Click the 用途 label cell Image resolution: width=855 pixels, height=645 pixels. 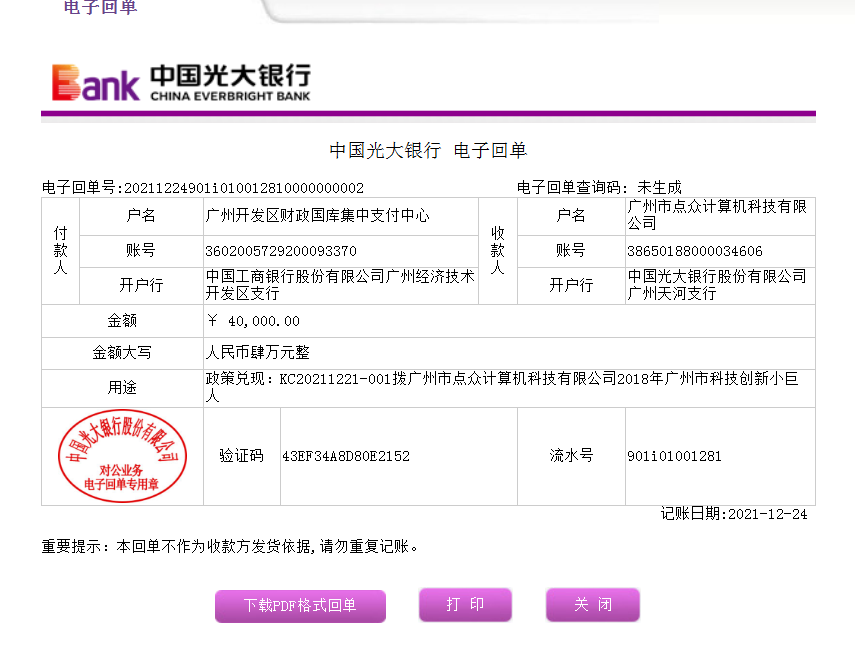pyautogui.click(x=122, y=388)
